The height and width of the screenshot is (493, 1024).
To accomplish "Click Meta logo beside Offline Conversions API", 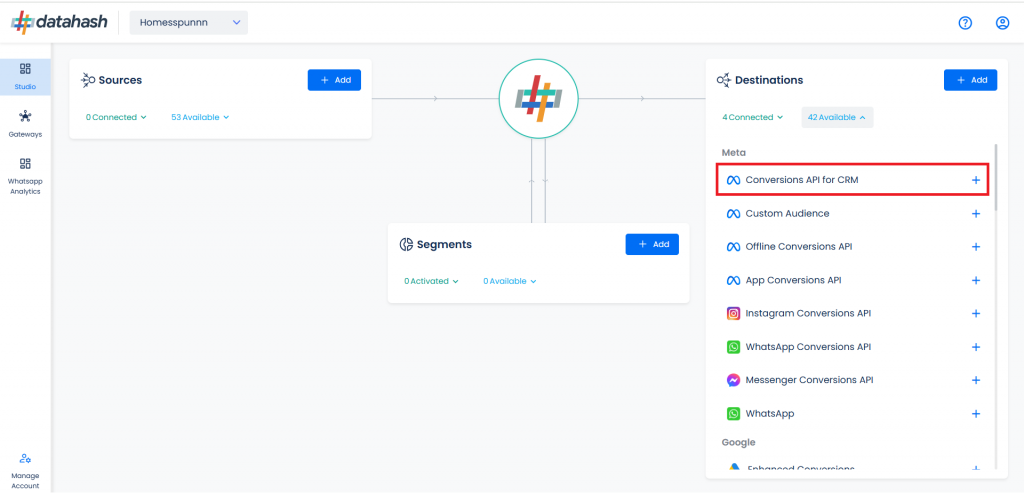I will (733, 247).
